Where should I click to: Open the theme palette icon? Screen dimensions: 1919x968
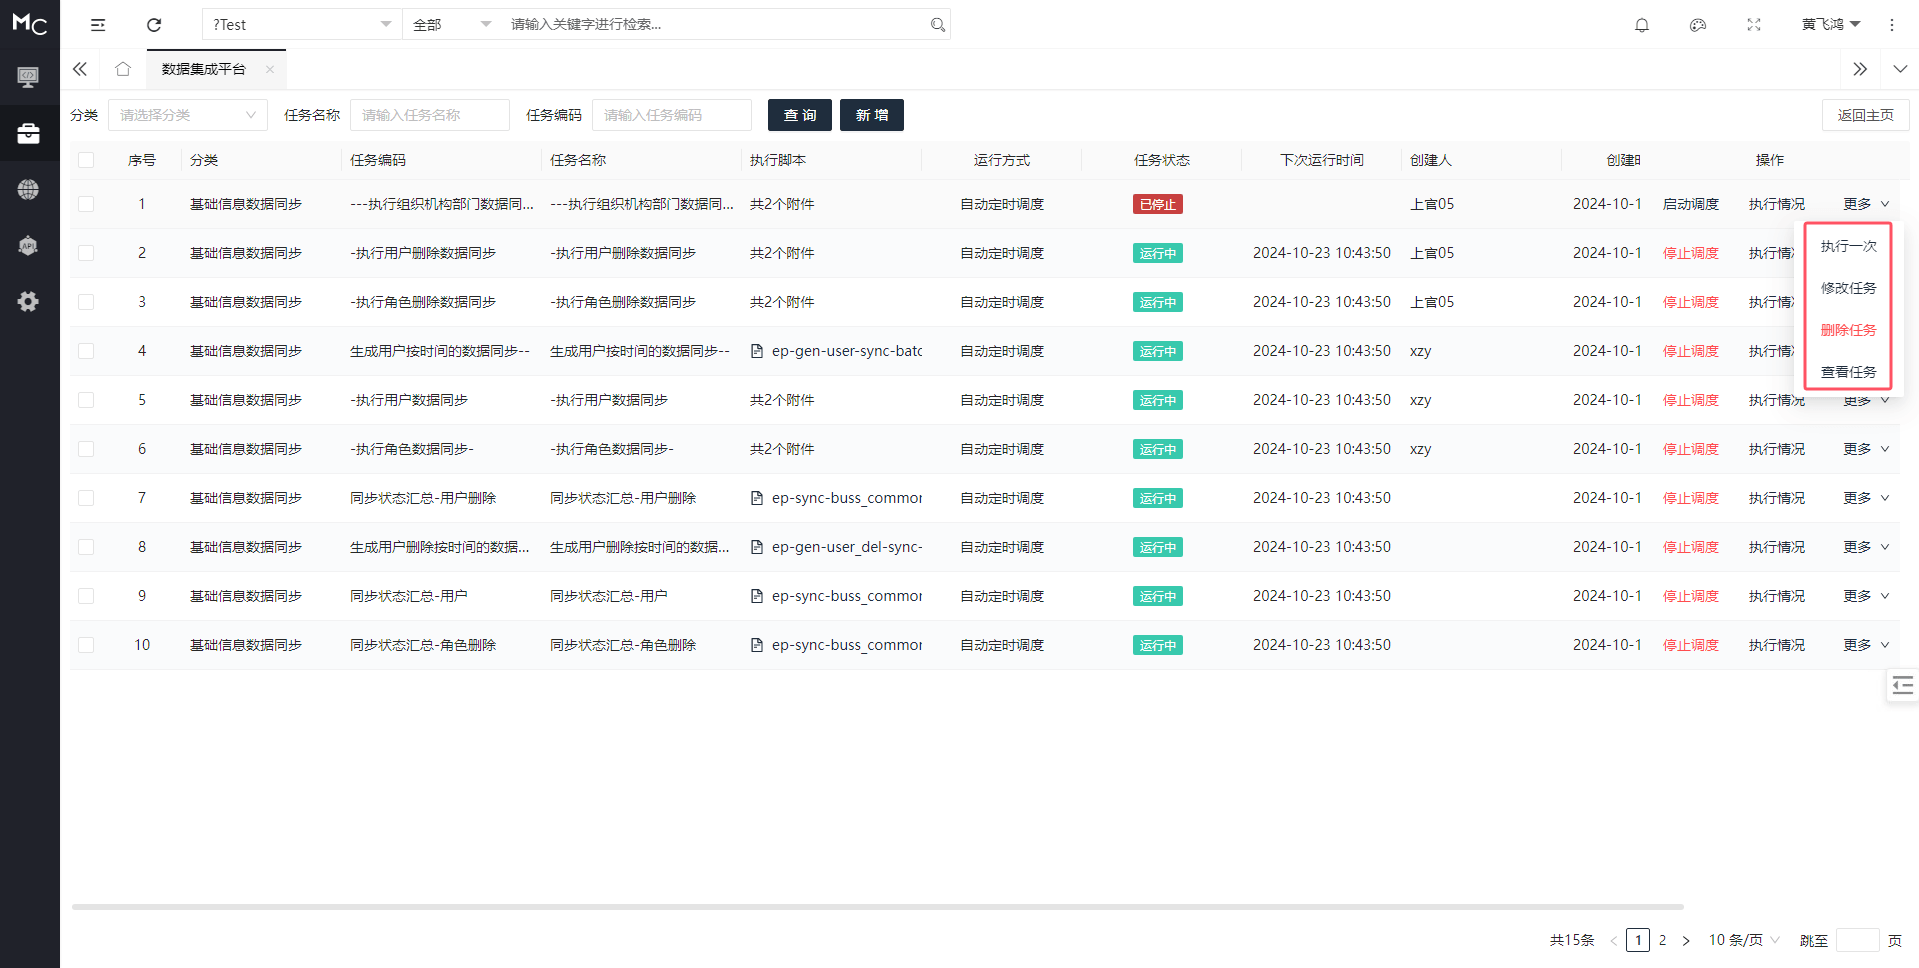pos(1697,25)
